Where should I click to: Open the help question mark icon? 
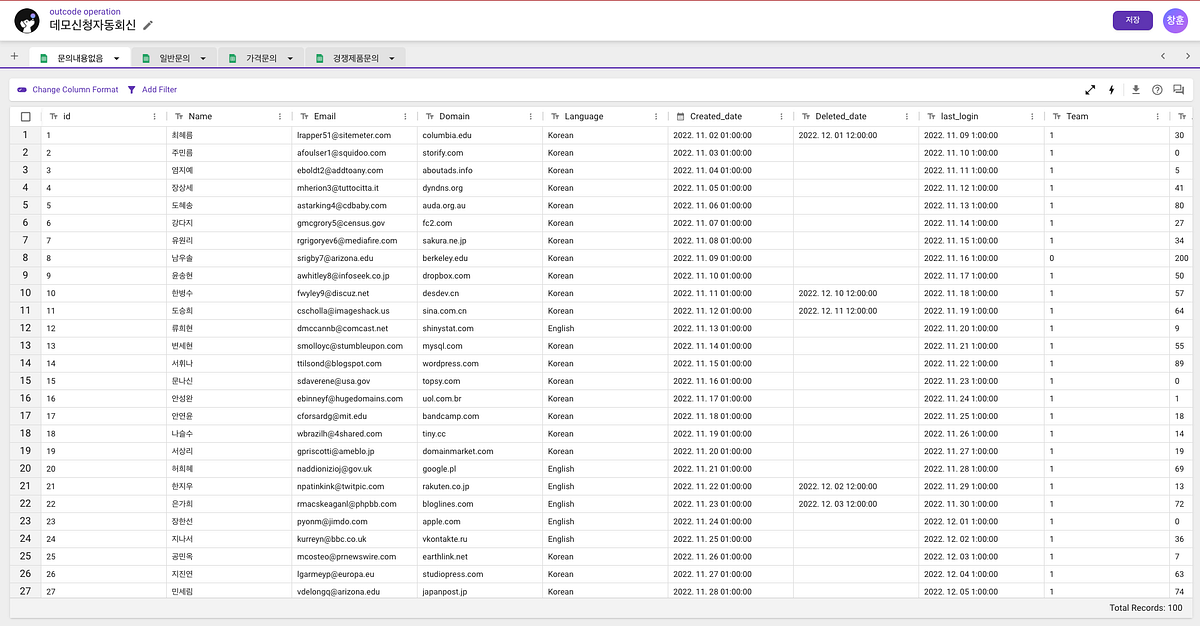click(1157, 90)
